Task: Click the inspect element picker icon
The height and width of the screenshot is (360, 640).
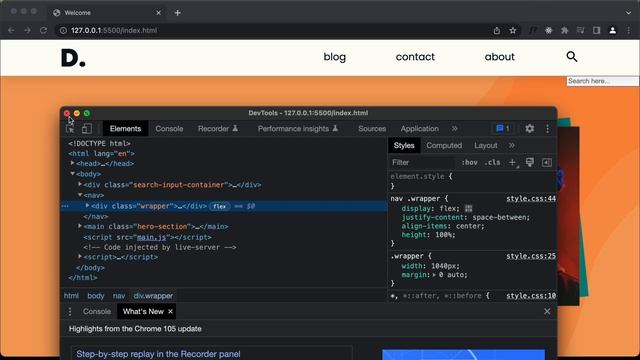Action: (70, 129)
